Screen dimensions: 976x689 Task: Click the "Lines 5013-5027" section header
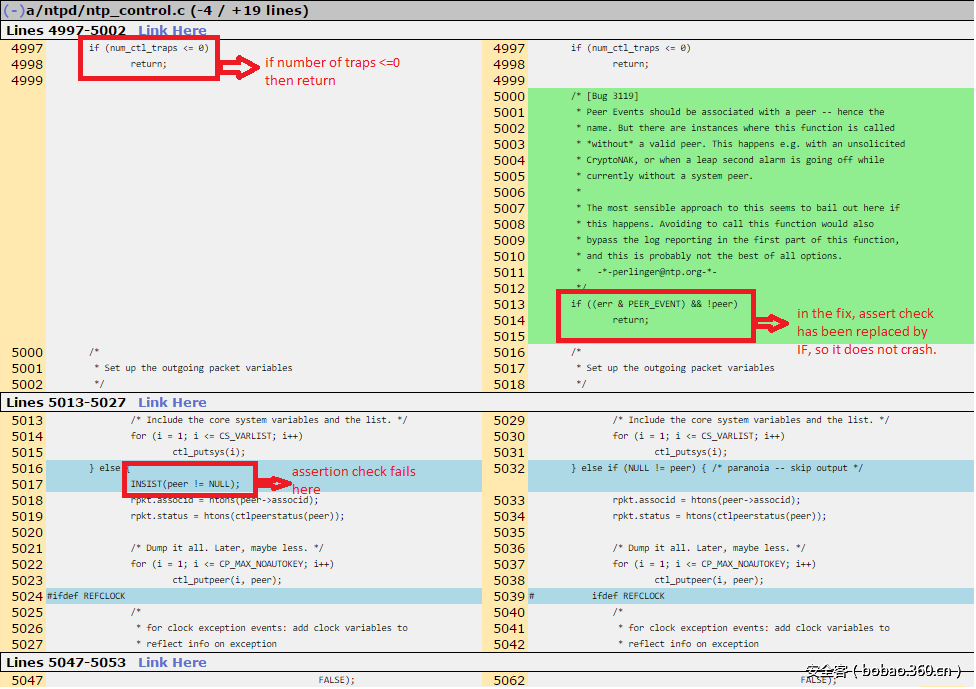(66, 402)
